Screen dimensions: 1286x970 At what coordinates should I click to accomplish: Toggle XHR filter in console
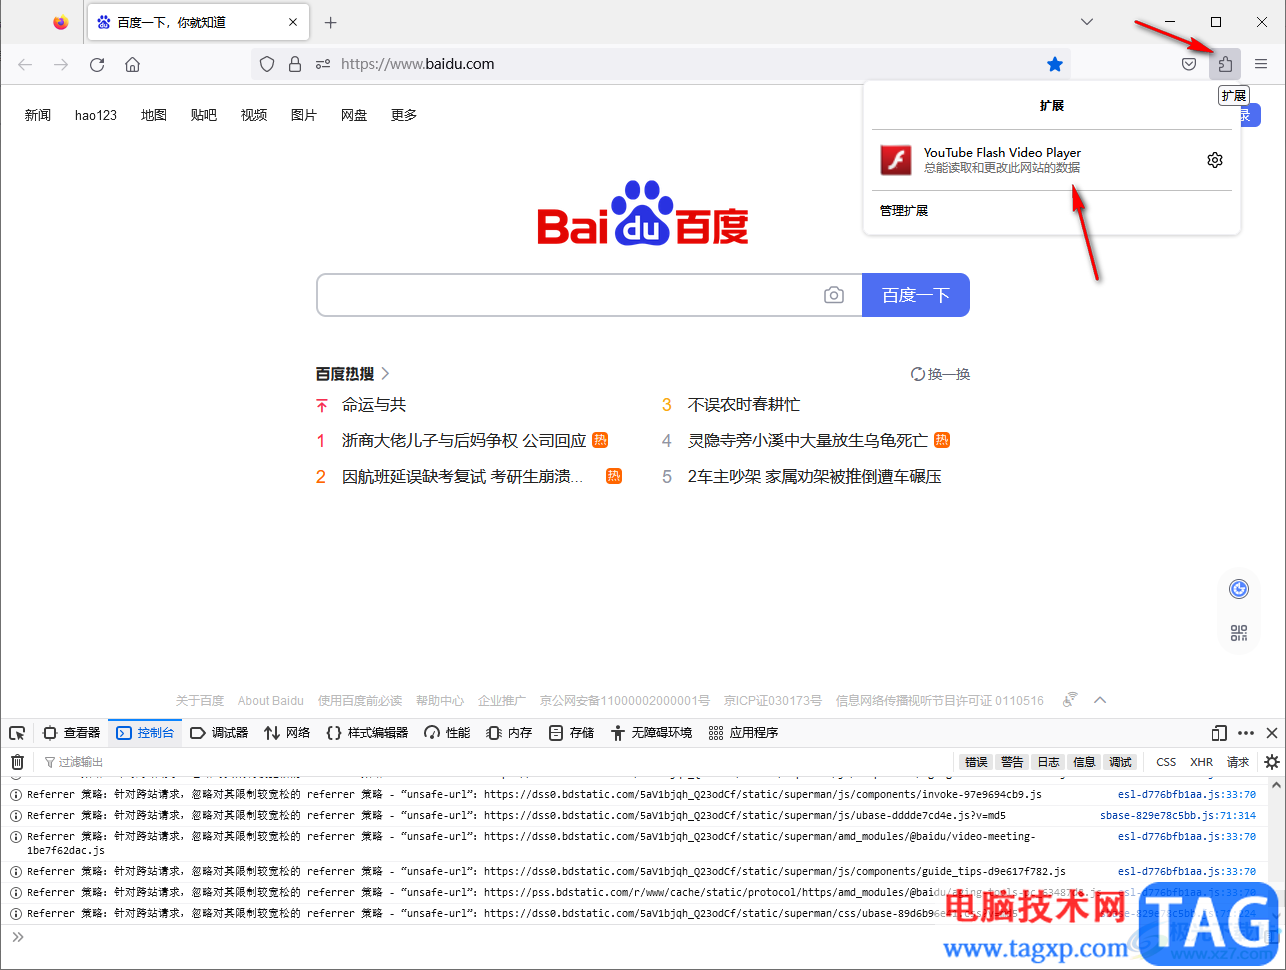[1201, 762]
